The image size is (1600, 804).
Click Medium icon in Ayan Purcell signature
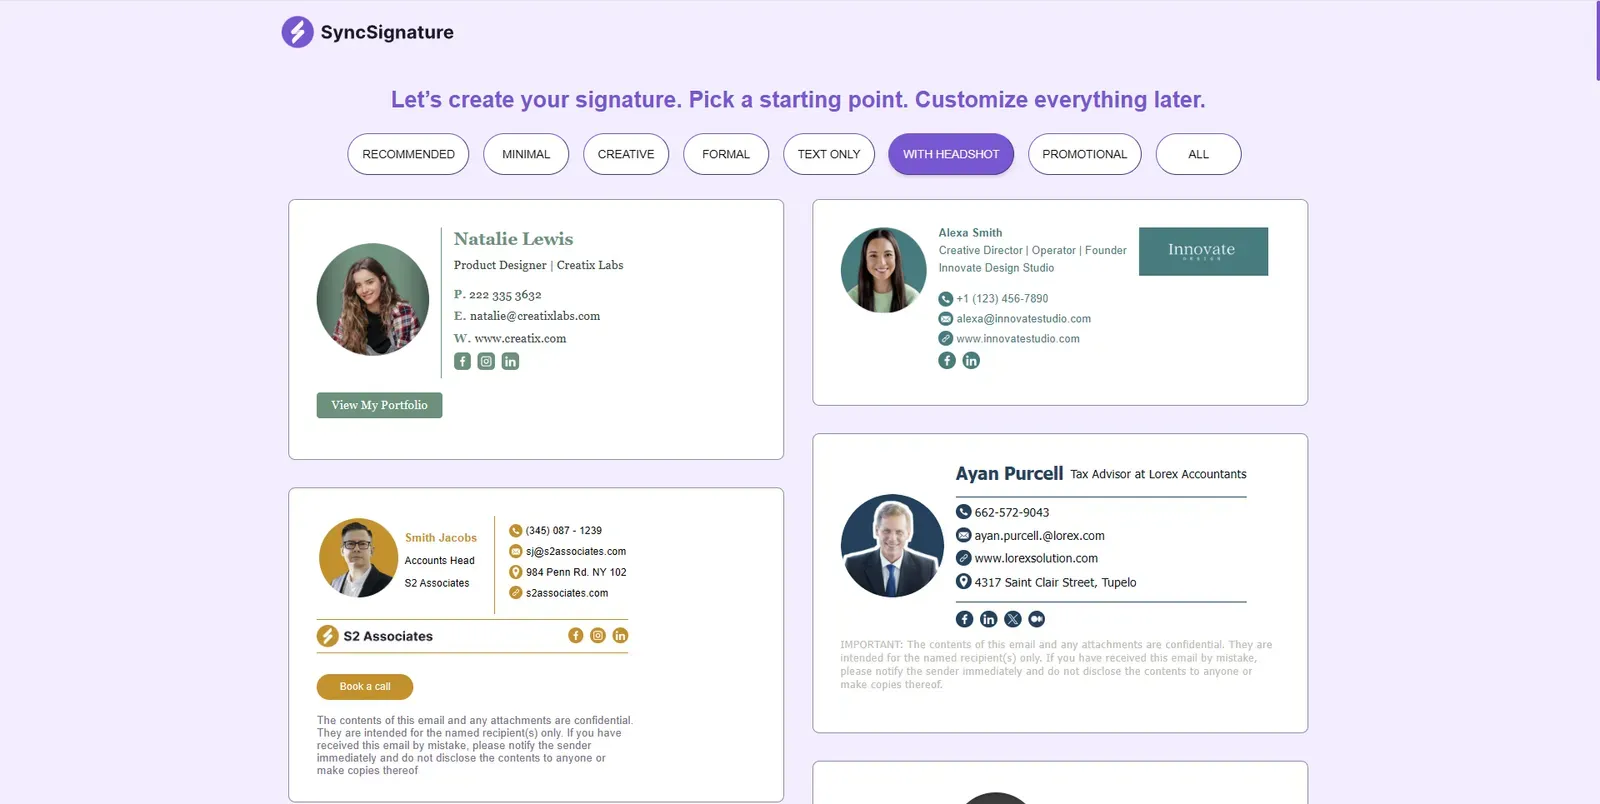pos(1037,619)
